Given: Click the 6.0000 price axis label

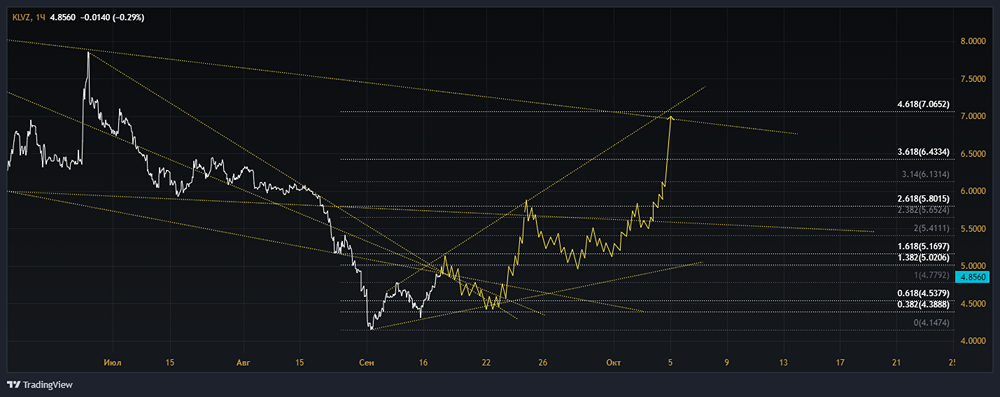Looking at the screenshot, I should (x=973, y=191).
